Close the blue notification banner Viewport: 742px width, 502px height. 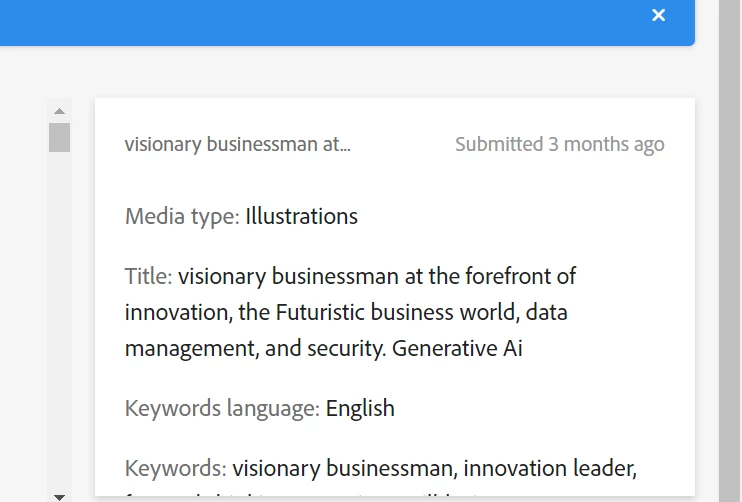[658, 15]
